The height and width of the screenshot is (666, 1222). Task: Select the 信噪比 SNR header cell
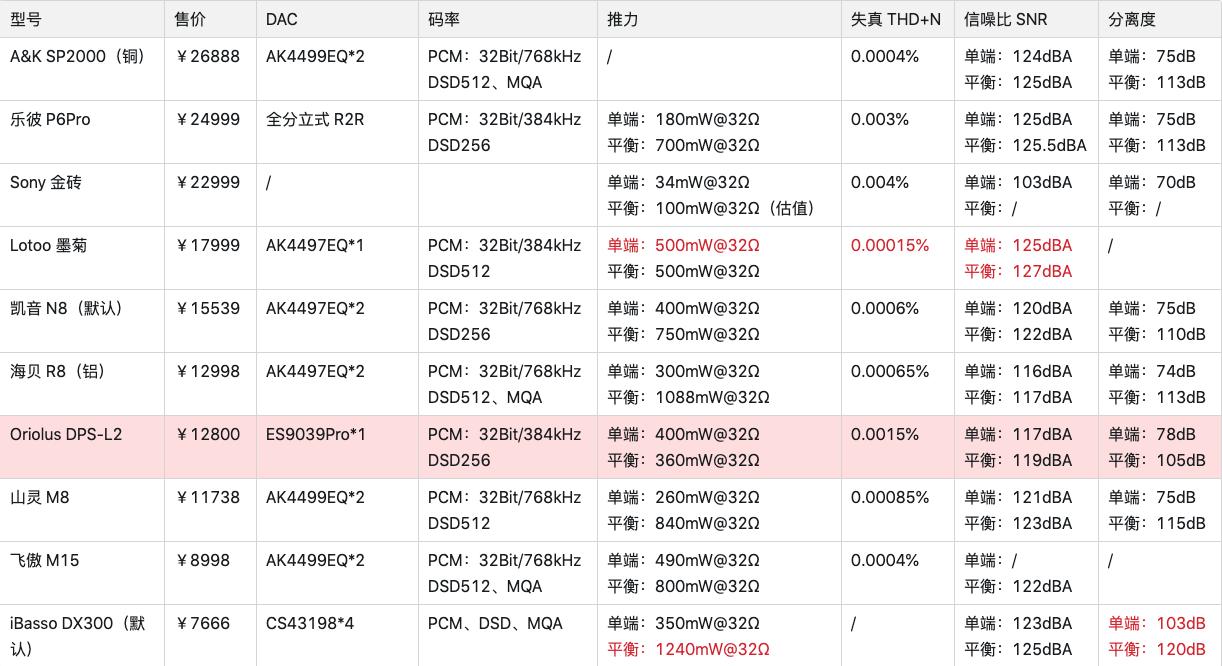[1005, 19]
